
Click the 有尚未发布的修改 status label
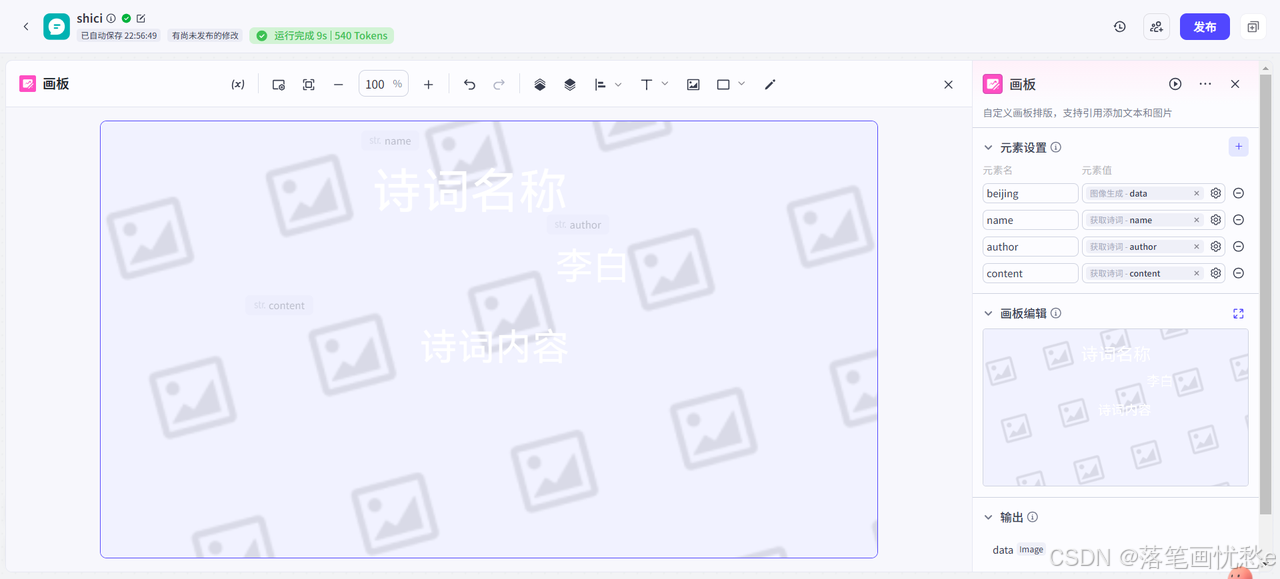(x=205, y=36)
